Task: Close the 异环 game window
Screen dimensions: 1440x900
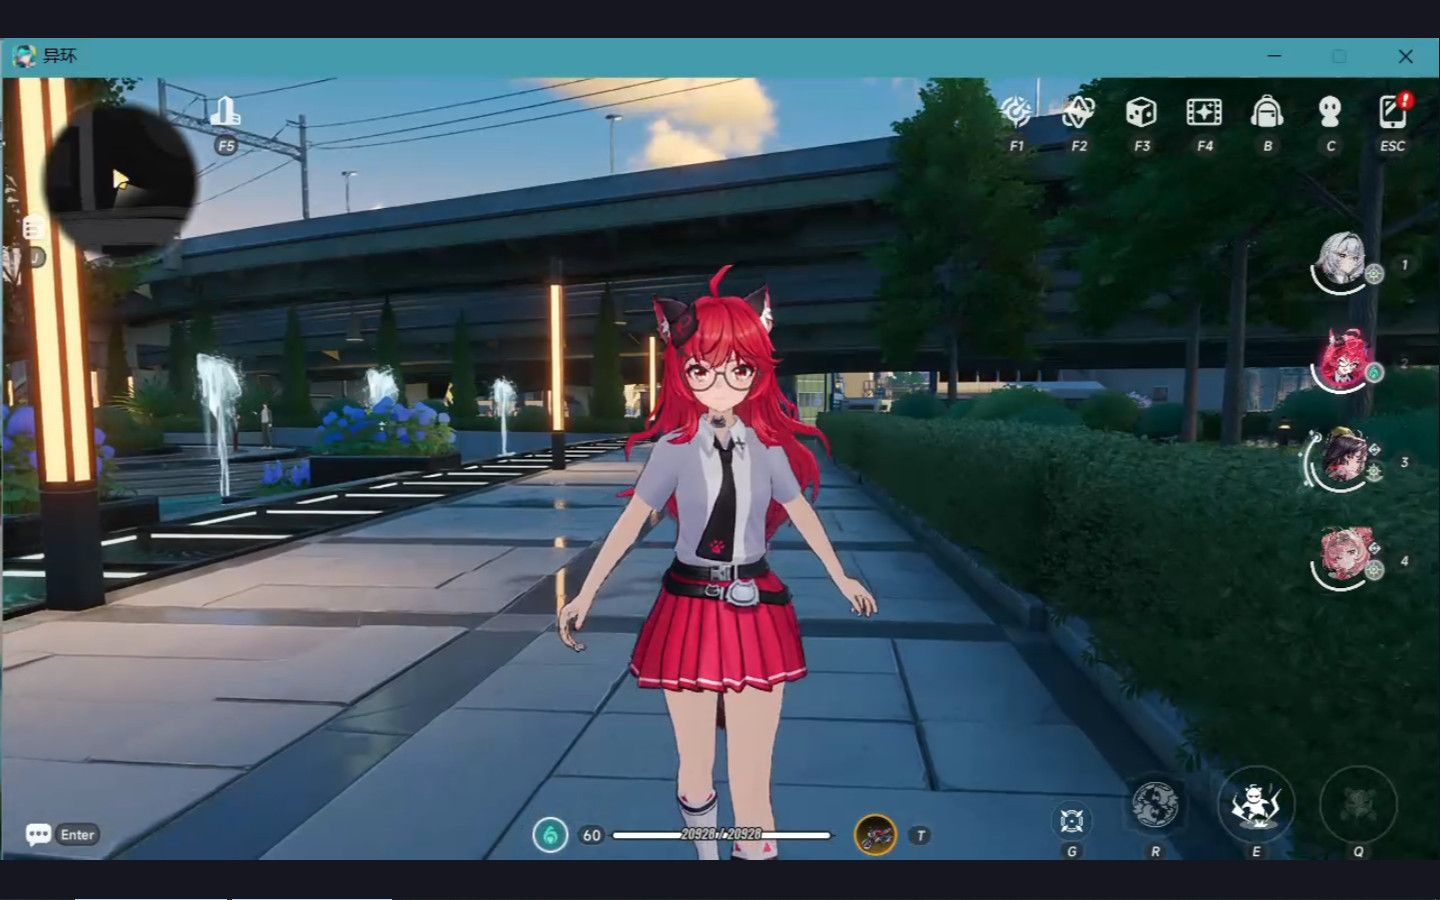Action: point(1406,56)
